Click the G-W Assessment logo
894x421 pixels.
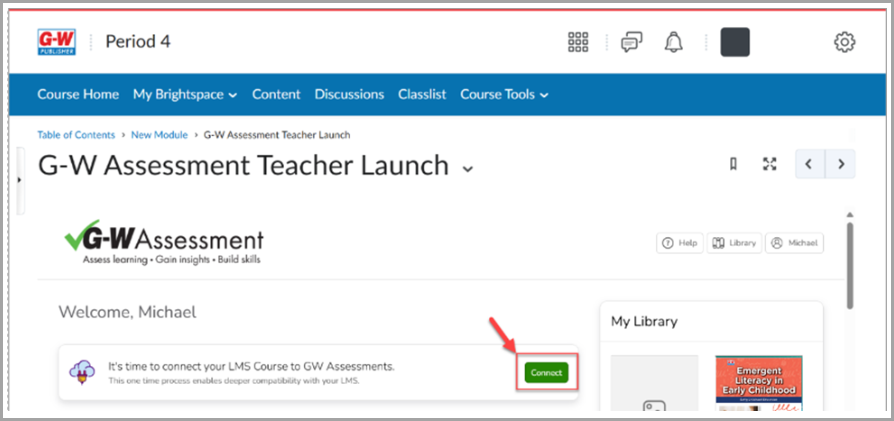click(164, 243)
